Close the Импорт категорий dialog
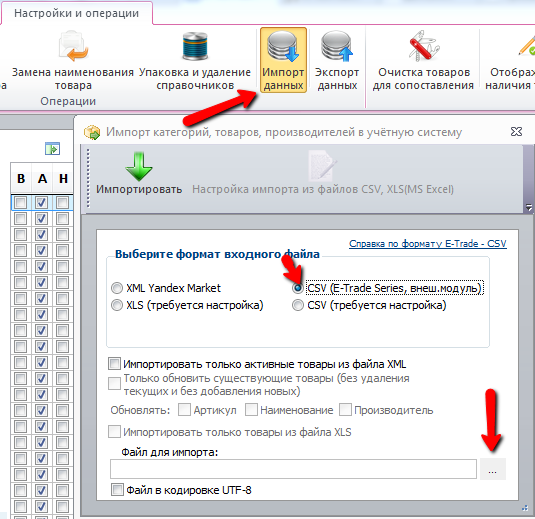 tap(516, 132)
